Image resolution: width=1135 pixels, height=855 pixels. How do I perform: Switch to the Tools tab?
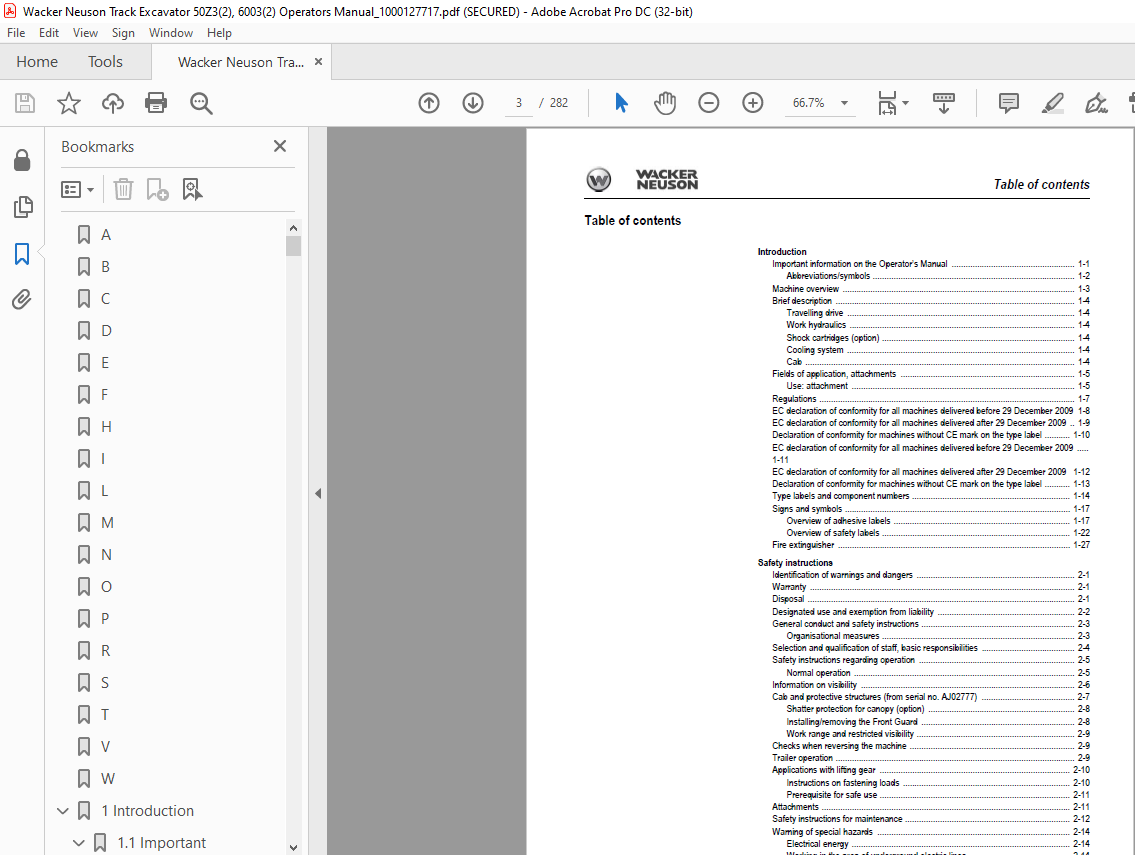106,62
